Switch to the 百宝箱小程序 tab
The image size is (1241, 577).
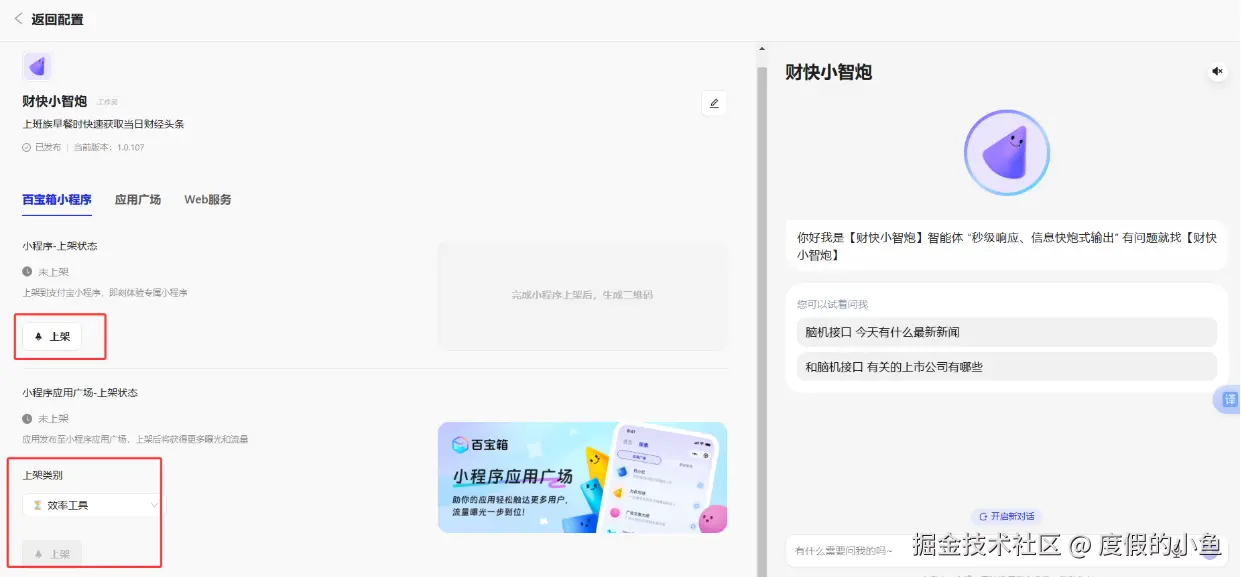coord(57,200)
